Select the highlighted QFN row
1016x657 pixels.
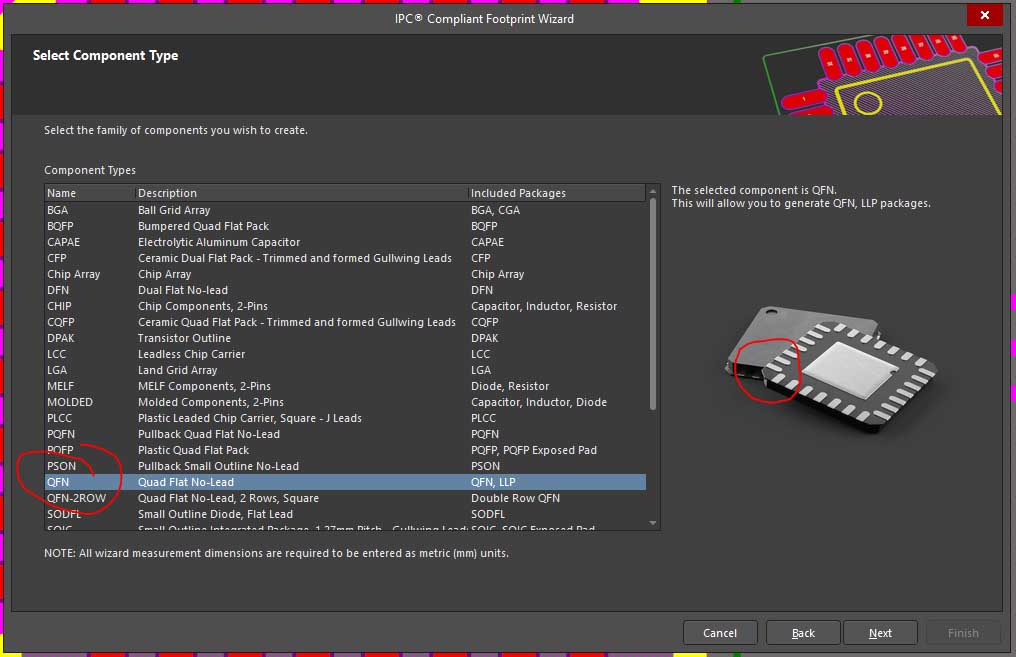[x=185, y=482]
